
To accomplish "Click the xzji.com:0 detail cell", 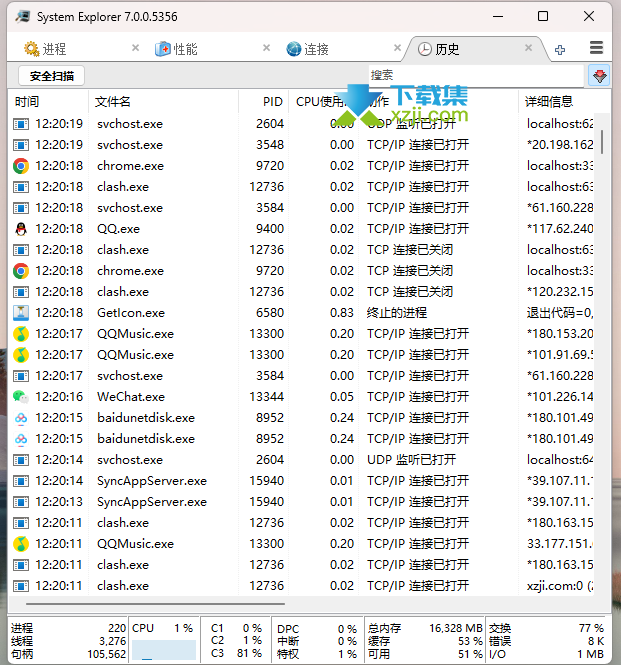I will [x=560, y=586].
